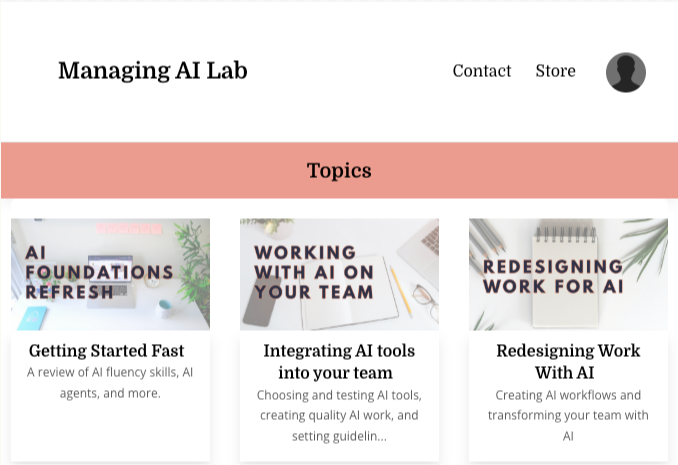Open the Redesigning Work For AI thumbnail
The image size is (678, 465).
tap(568, 274)
